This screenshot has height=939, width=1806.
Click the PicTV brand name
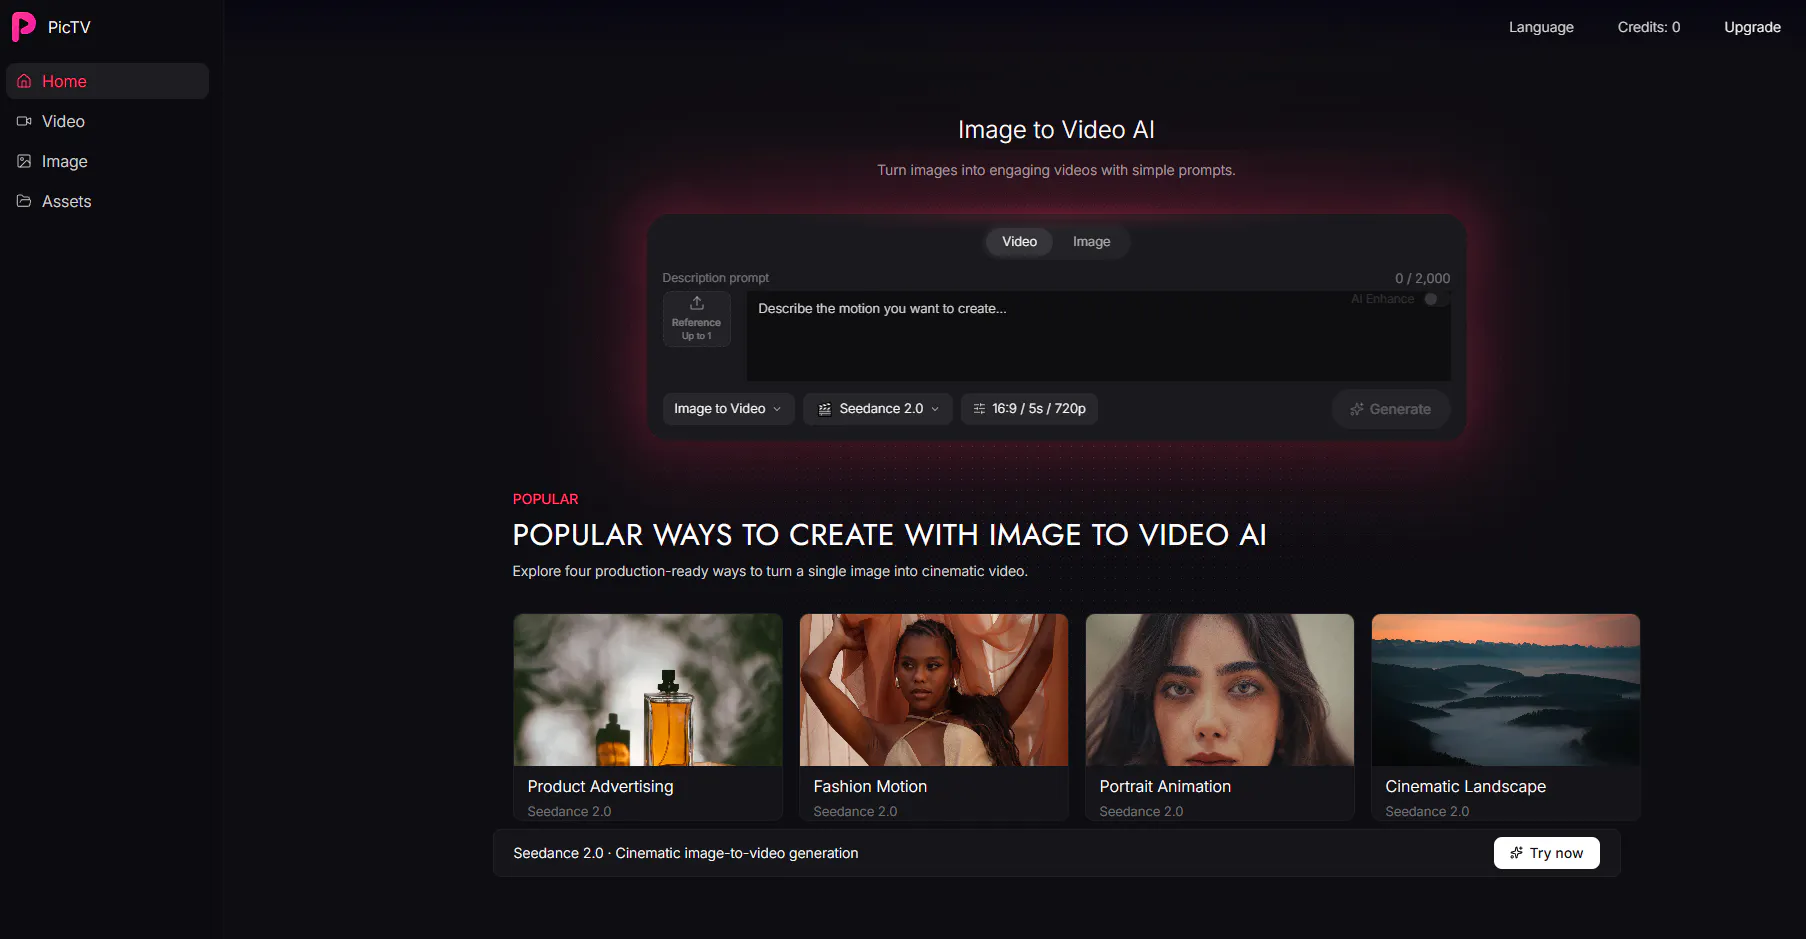(x=69, y=27)
